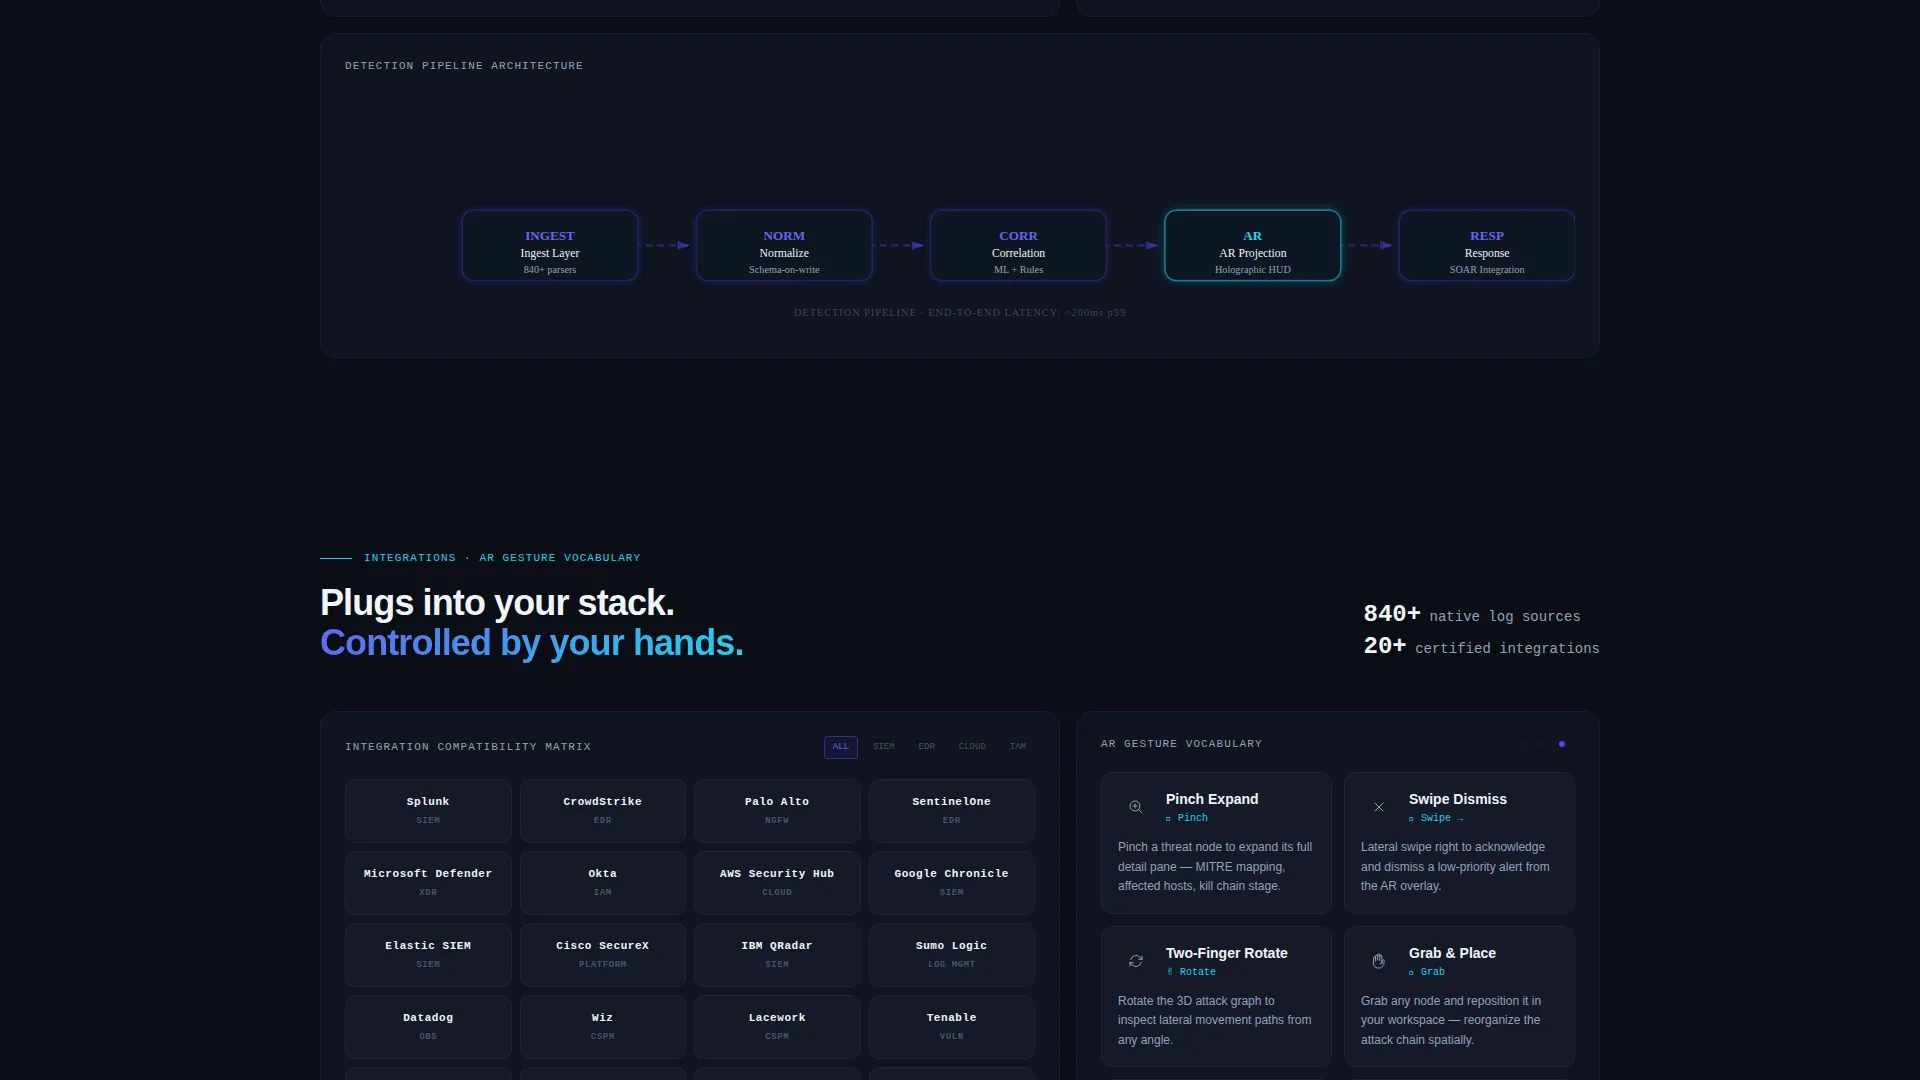Choose the Sumo Logic tile
This screenshot has height=1080, width=1920.
952,955
